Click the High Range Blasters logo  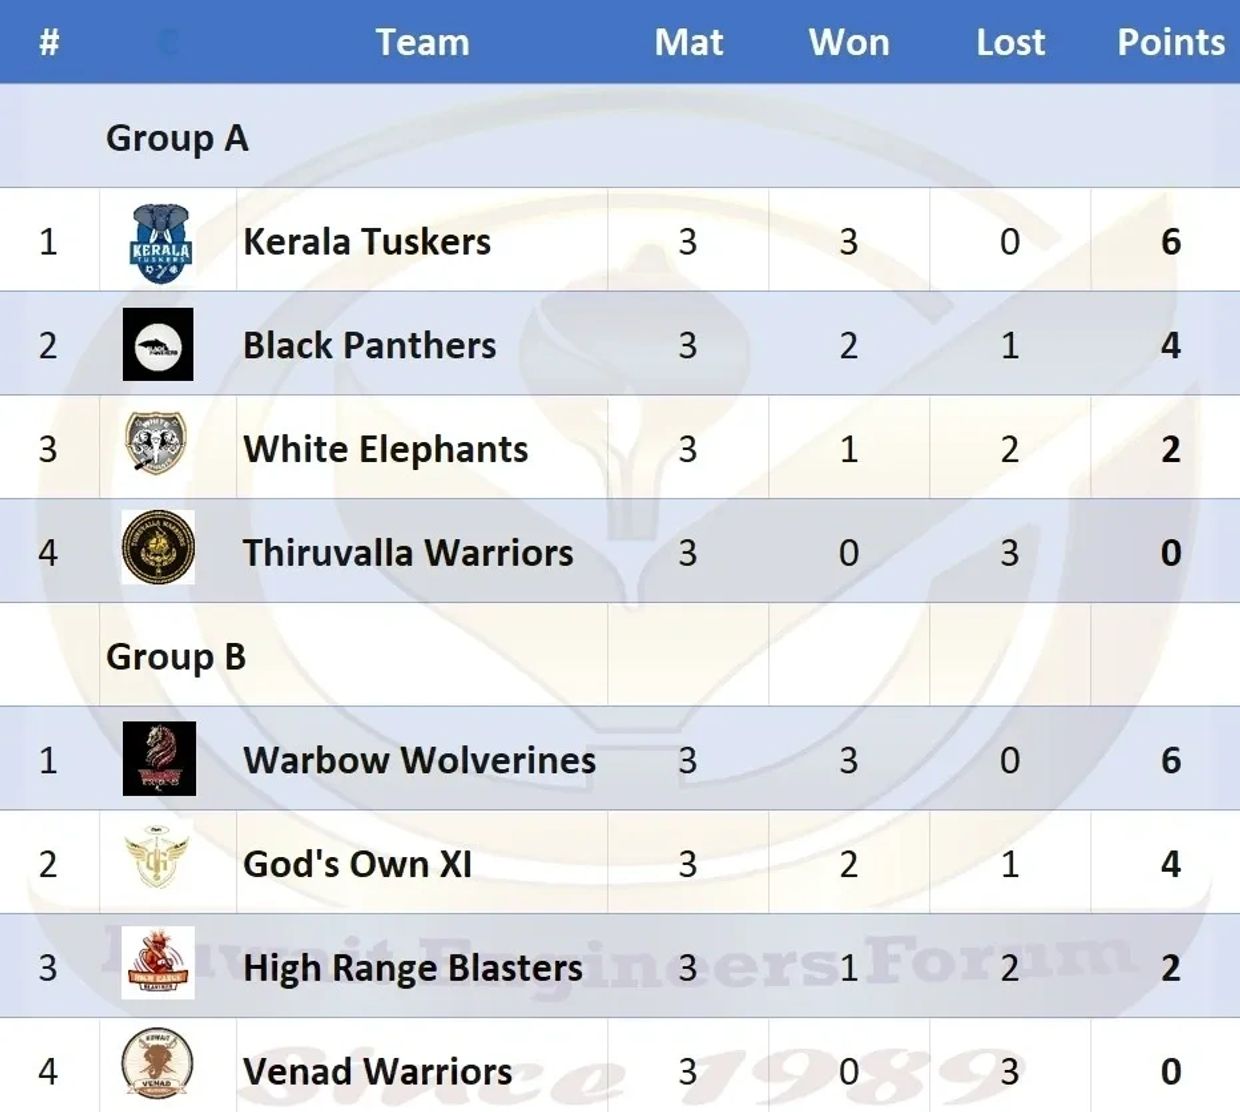click(158, 963)
